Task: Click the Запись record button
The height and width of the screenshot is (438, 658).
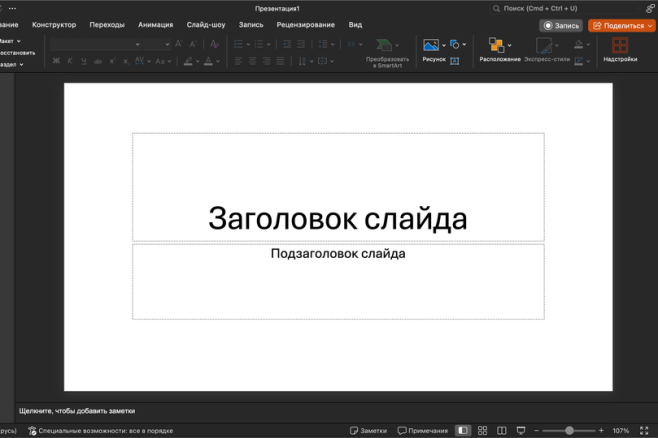Action: pyautogui.click(x=561, y=26)
